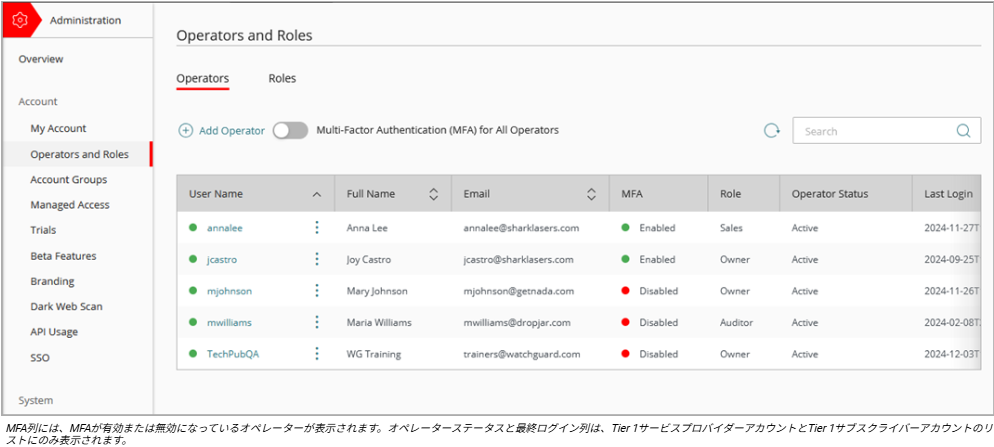The image size is (994, 447).
Task: Click the refresh icon beside search
Action: 771,131
